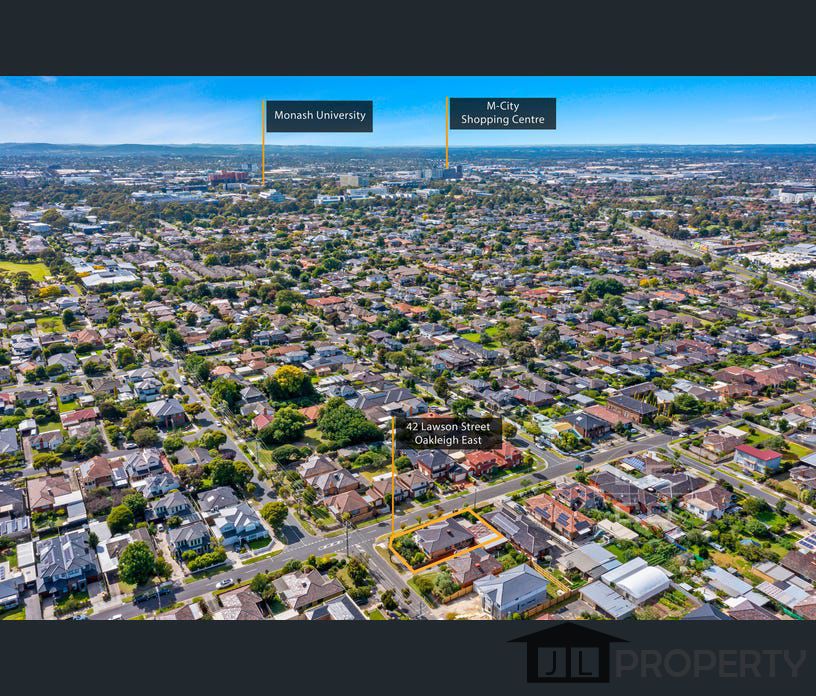Click the large dark green tree cluster
Image resolution: width=816 pixels, height=696 pixels.
tap(345, 424)
